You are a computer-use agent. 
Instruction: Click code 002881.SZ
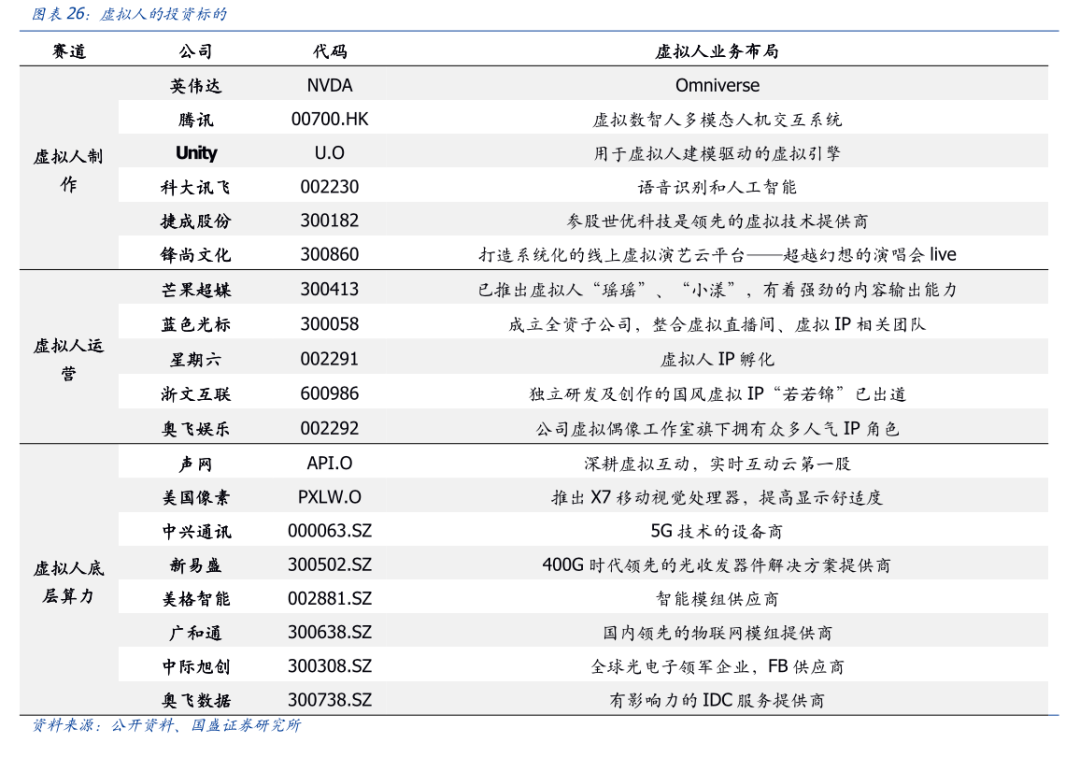(330, 598)
